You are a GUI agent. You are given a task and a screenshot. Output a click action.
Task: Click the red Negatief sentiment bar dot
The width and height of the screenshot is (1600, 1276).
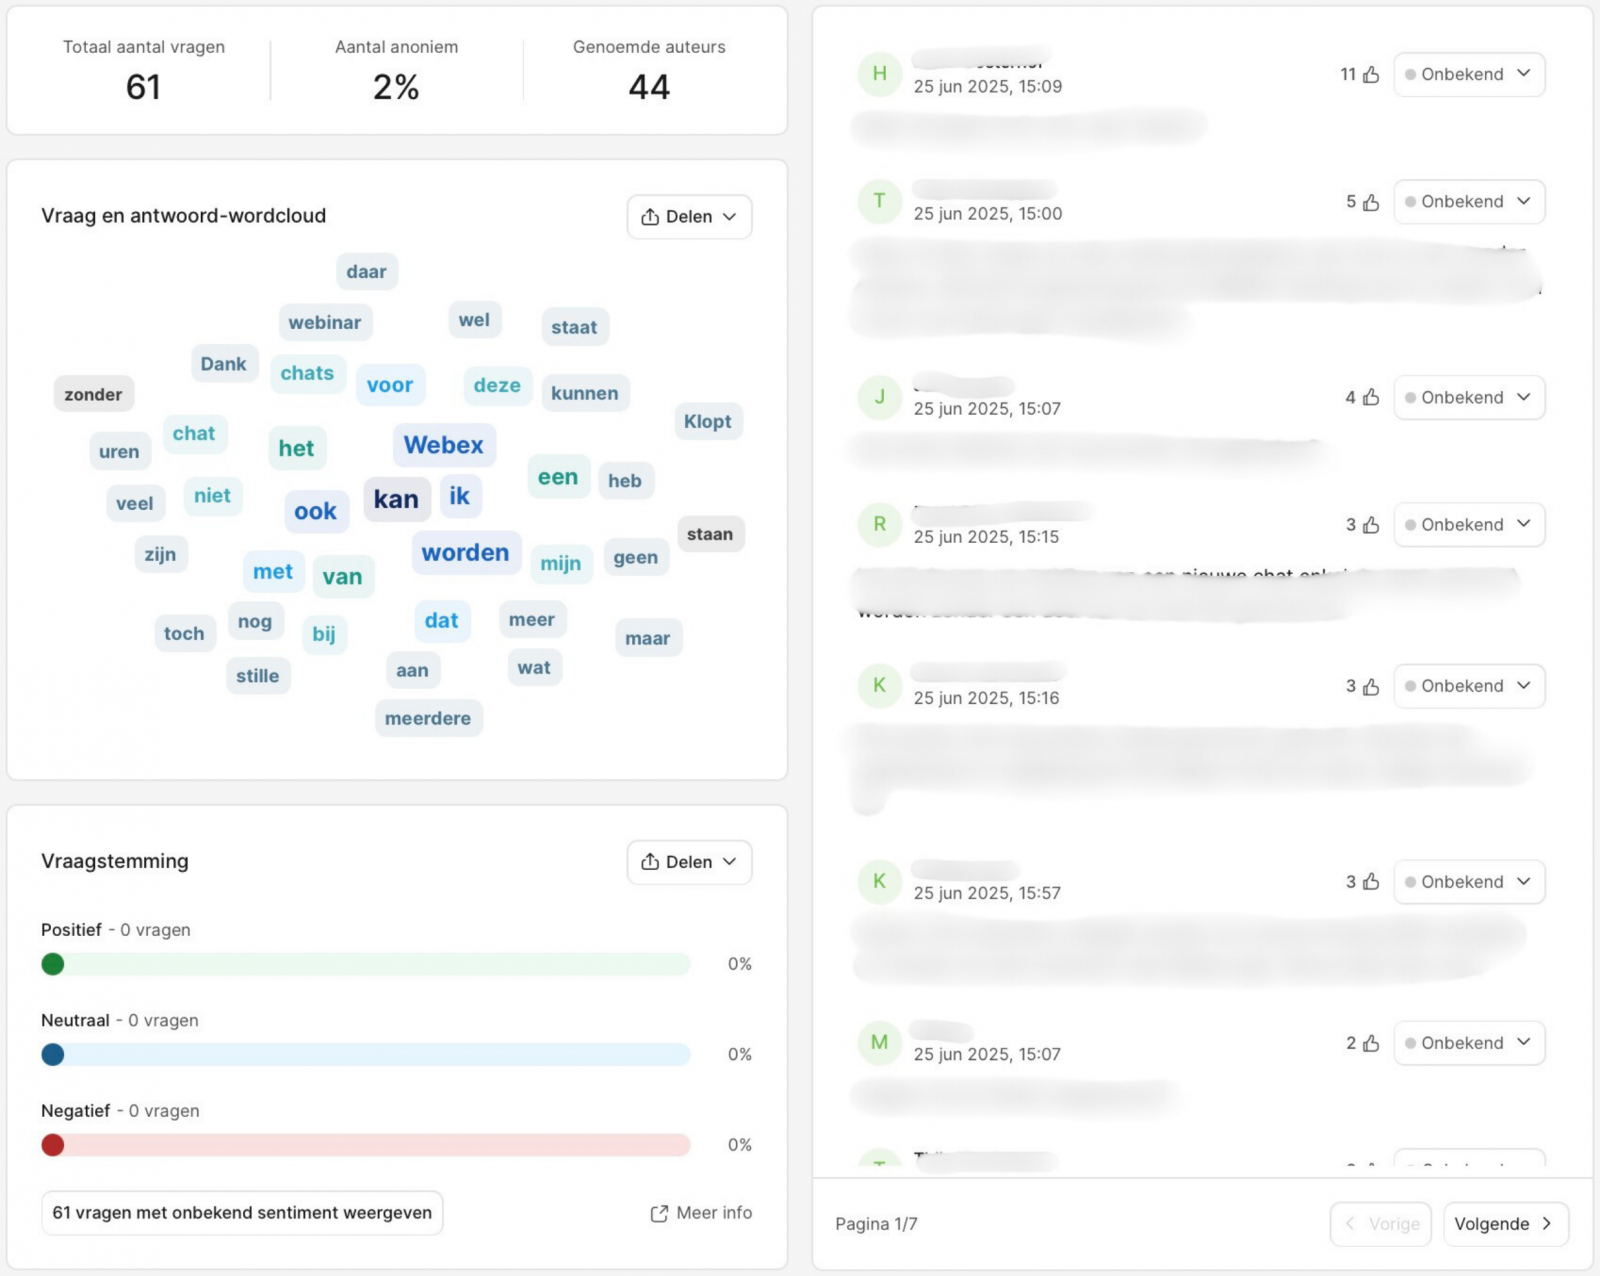click(53, 1145)
